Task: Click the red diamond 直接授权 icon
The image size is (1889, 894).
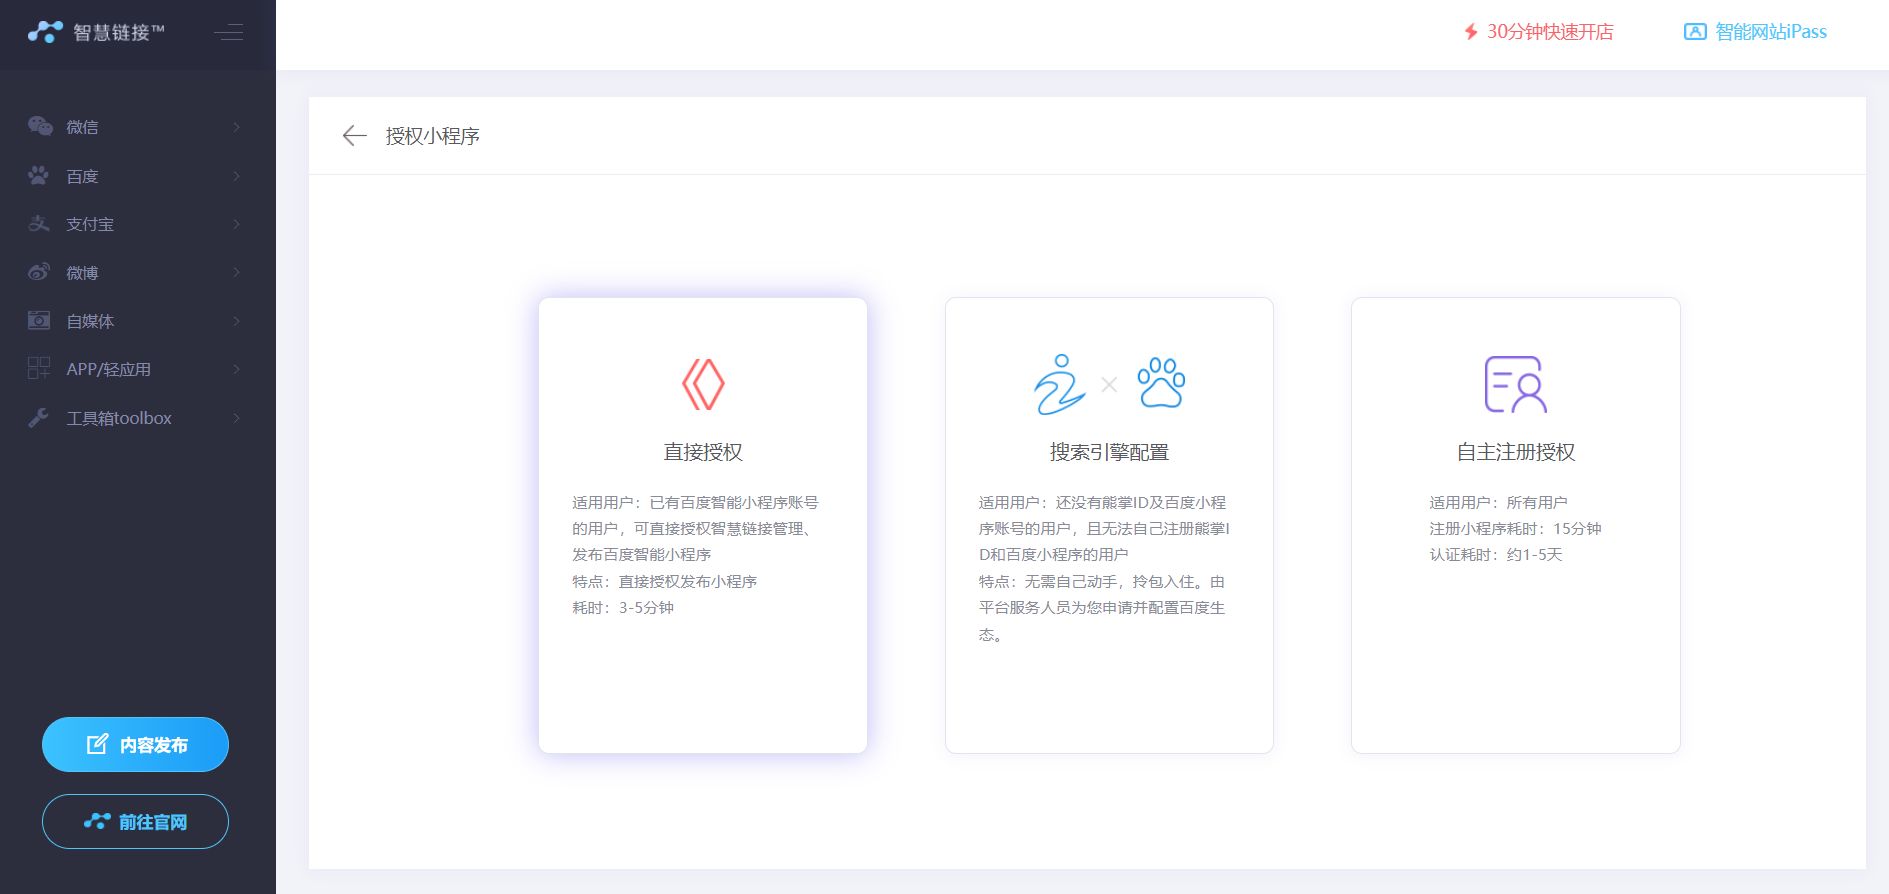Action: (x=703, y=384)
